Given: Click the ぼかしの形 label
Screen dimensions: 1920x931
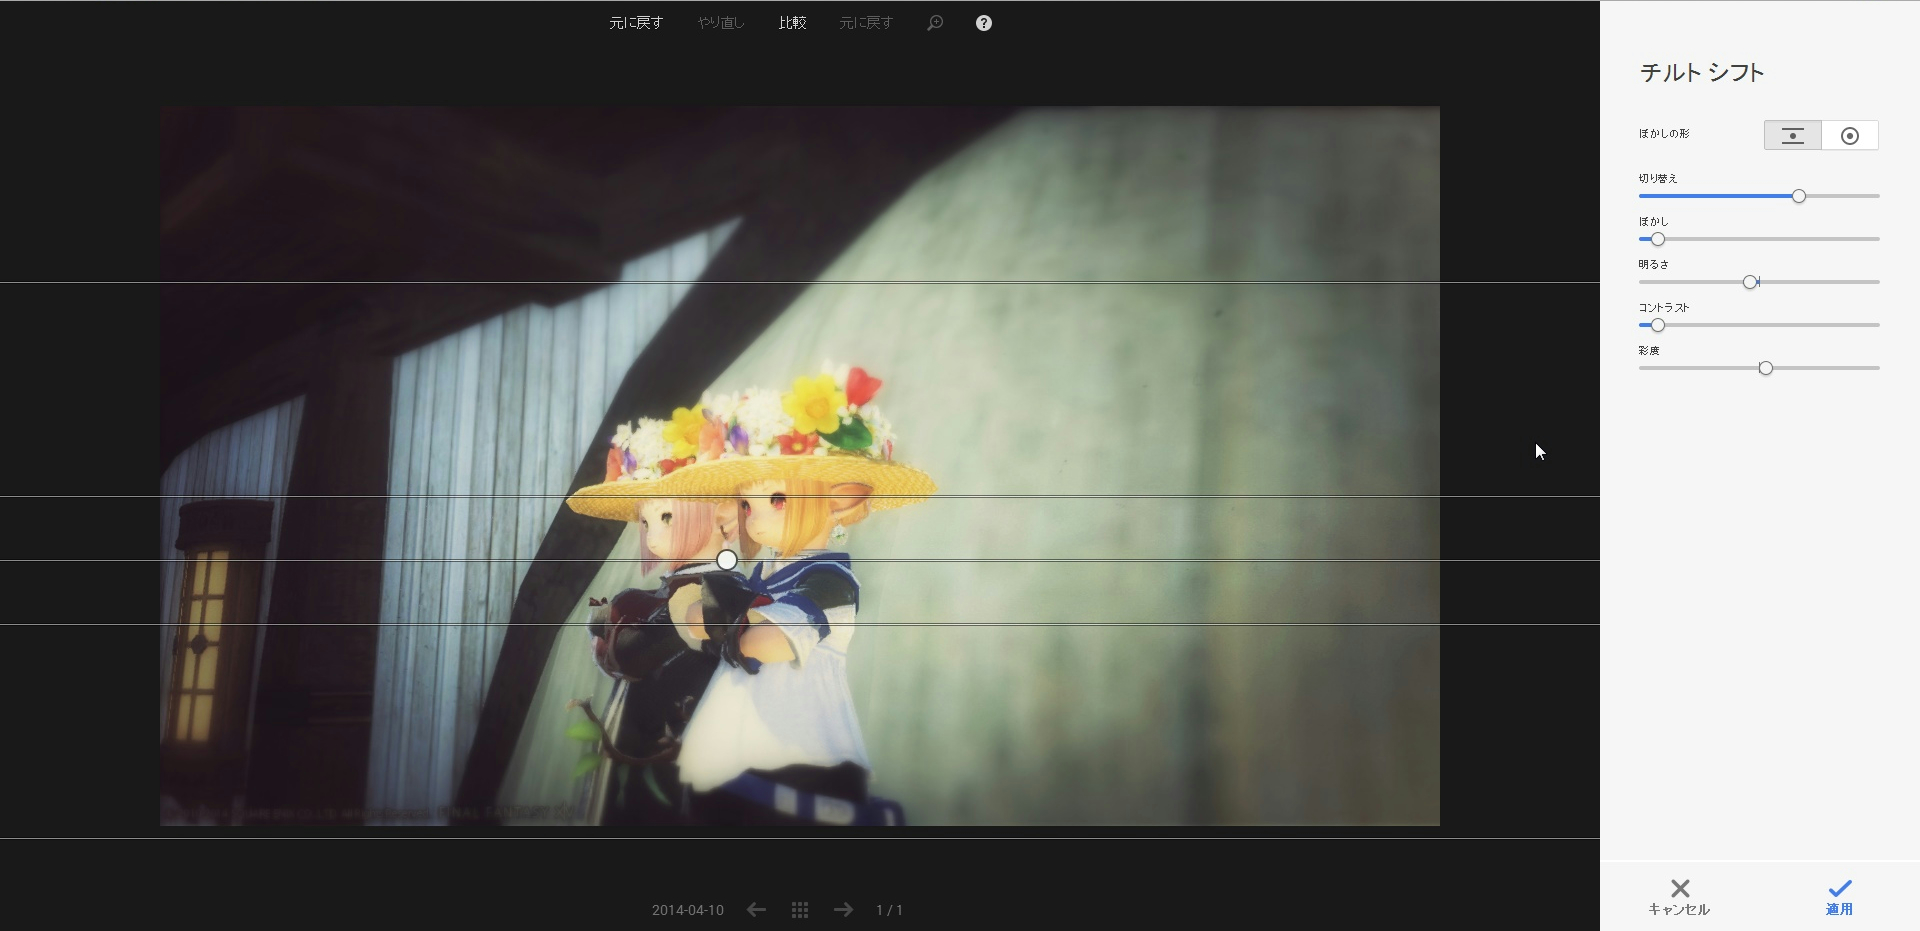Looking at the screenshot, I should pos(1664,134).
